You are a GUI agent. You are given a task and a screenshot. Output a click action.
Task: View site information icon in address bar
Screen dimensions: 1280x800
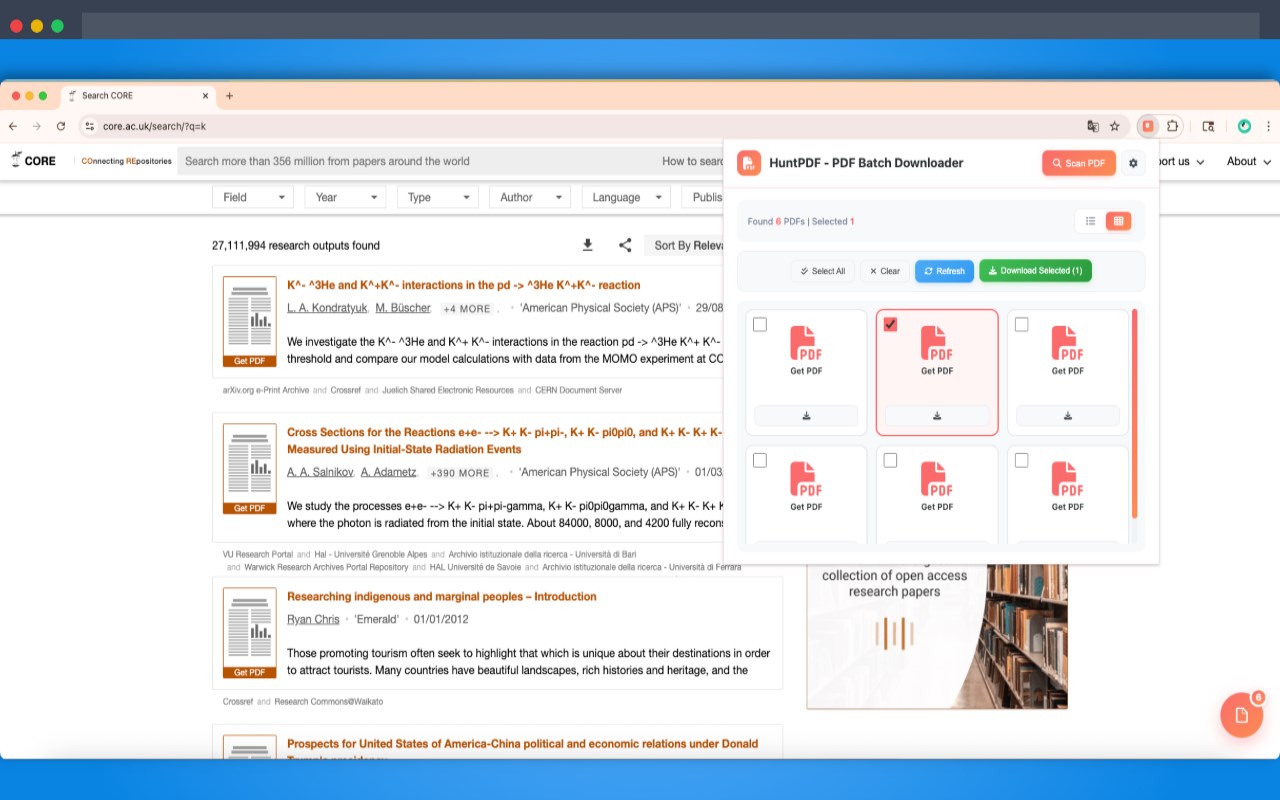pyautogui.click(x=89, y=126)
